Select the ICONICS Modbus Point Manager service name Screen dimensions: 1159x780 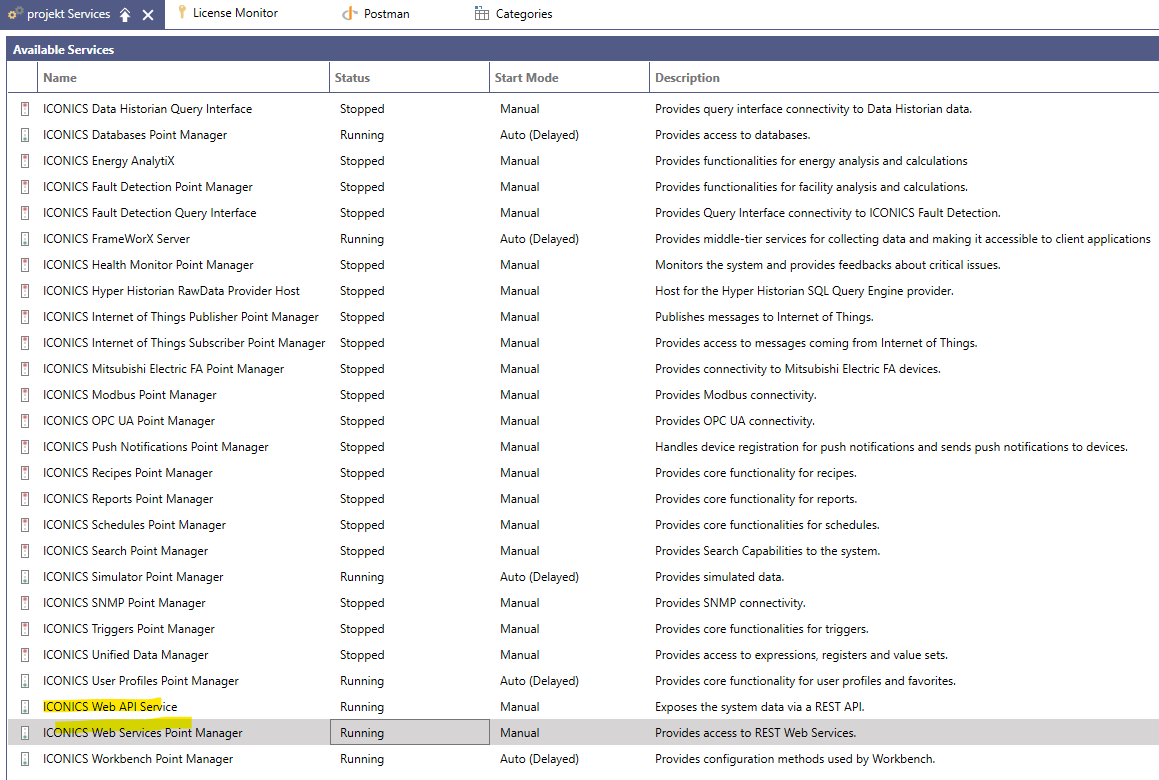coord(130,395)
